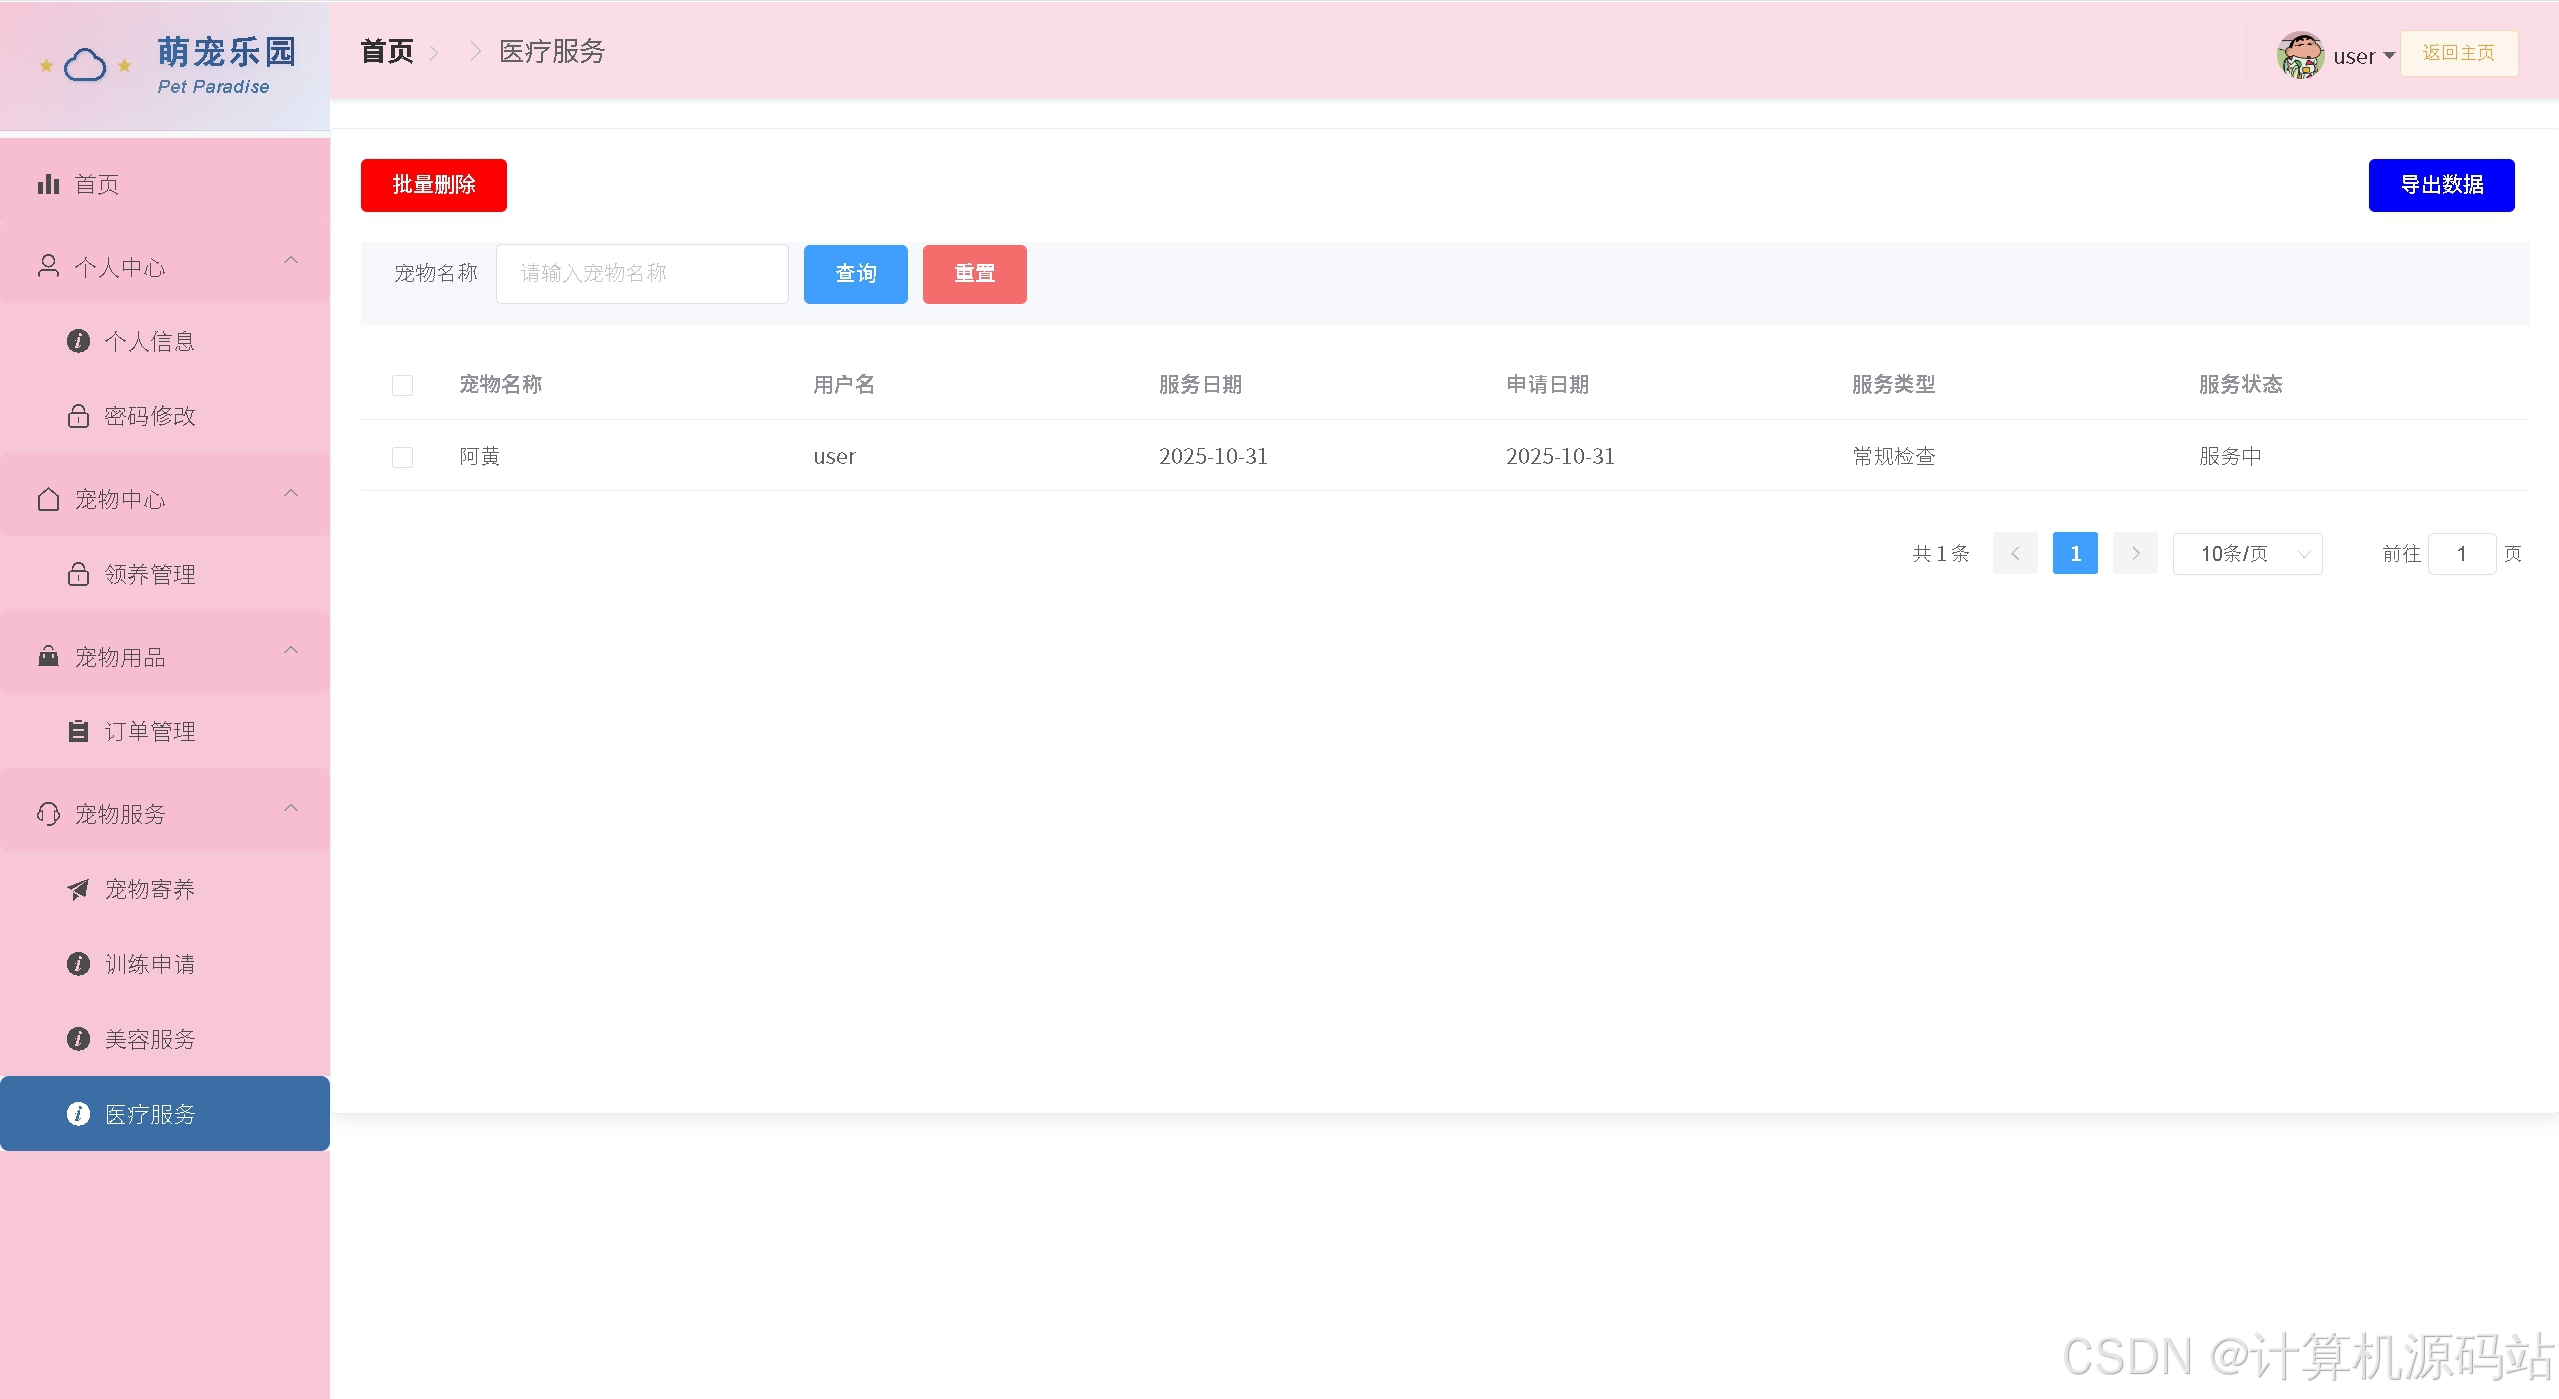Click the headset icon beside 宠物服务
Image resolution: width=2559 pixels, height=1399 pixels.
(48, 814)
